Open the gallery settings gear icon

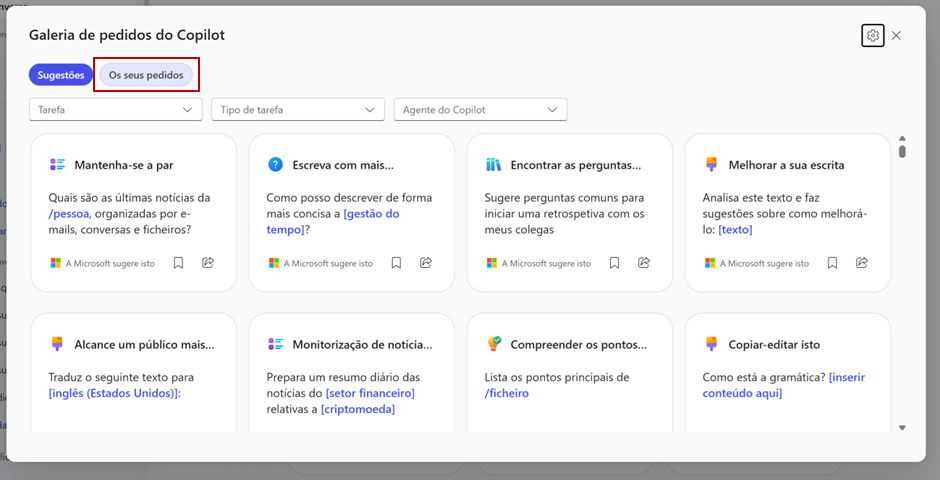[x=872, y=35]
